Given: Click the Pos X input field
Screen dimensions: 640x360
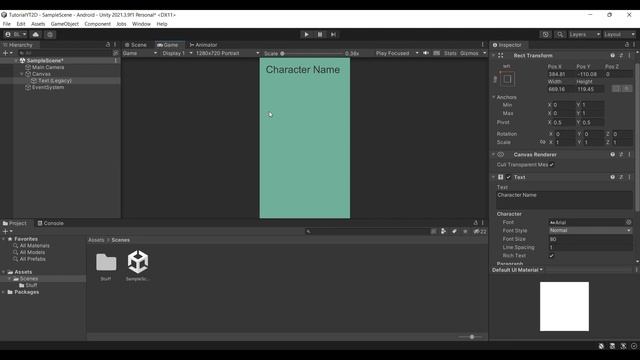Looking at the screenshot, I should click(x=561, y=74).
